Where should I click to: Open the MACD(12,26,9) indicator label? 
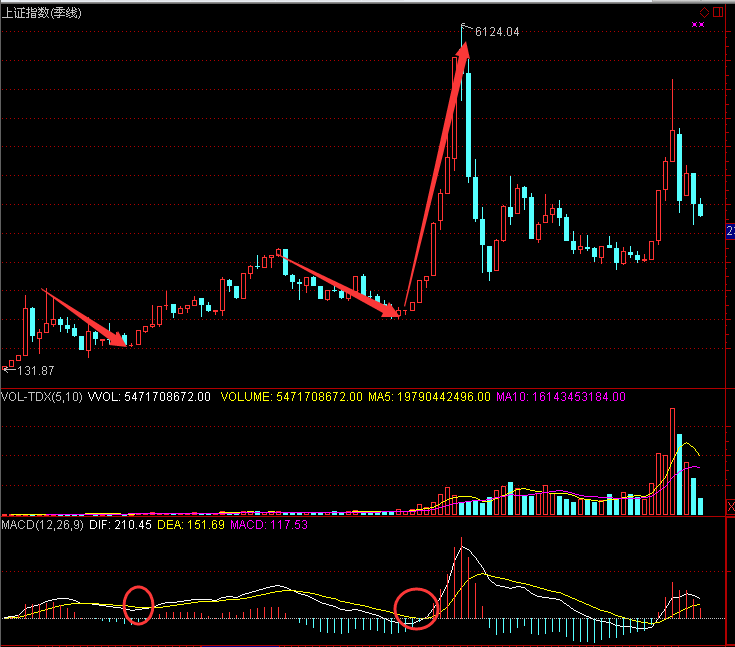pos(42,525)
